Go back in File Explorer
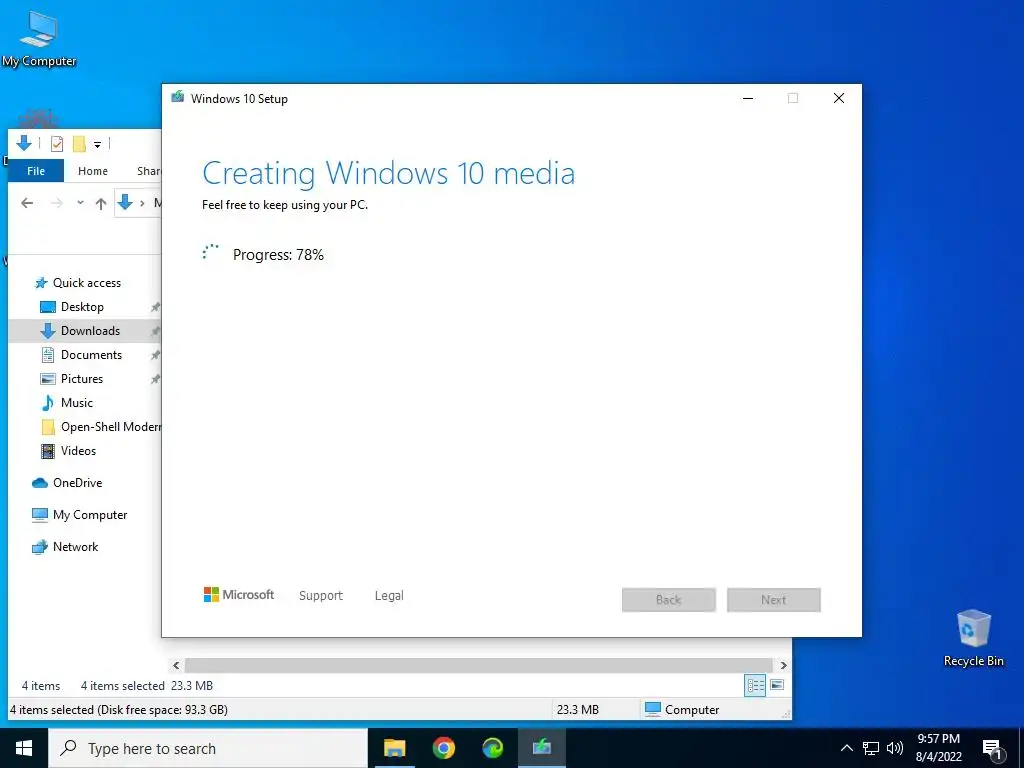 [27, 203]
